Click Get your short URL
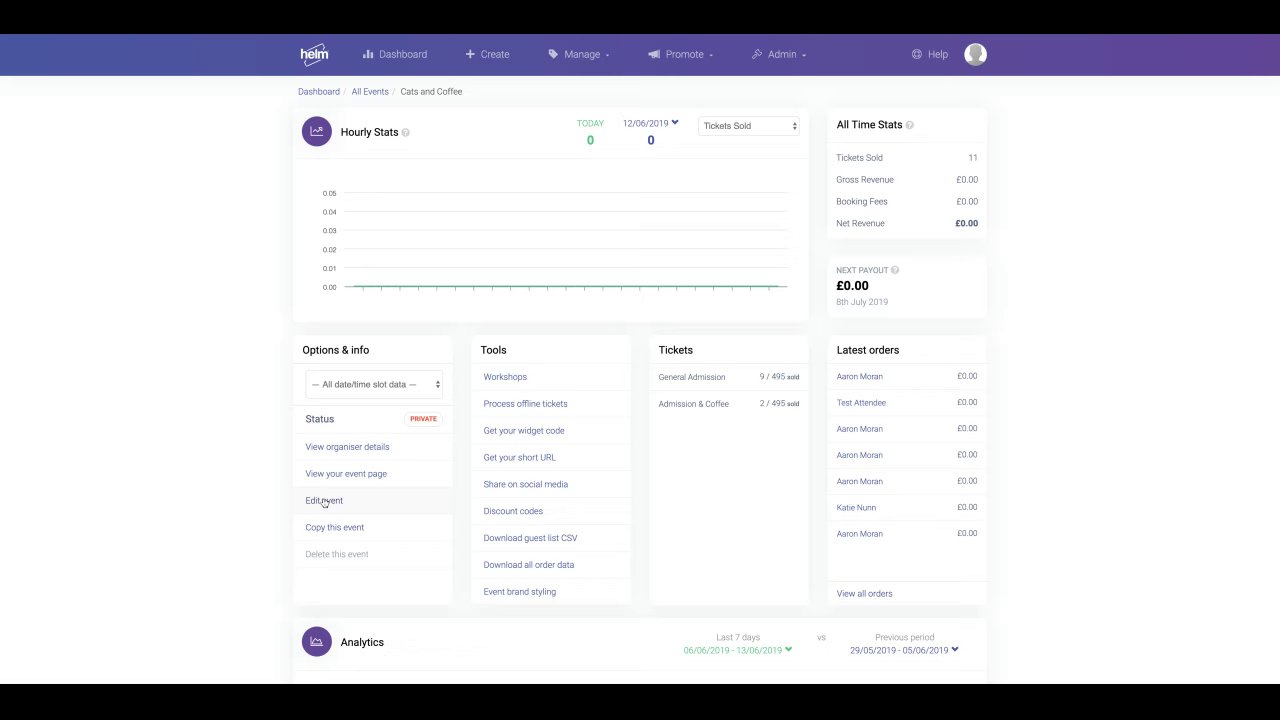Screen dimensions: 1280x720 click(519, 458)
